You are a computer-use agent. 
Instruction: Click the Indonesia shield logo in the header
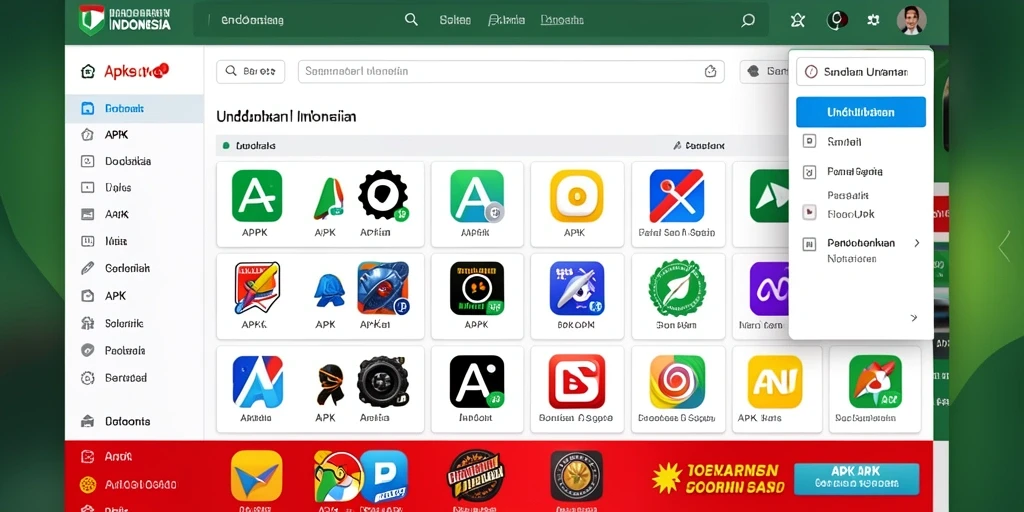(91, 20)
